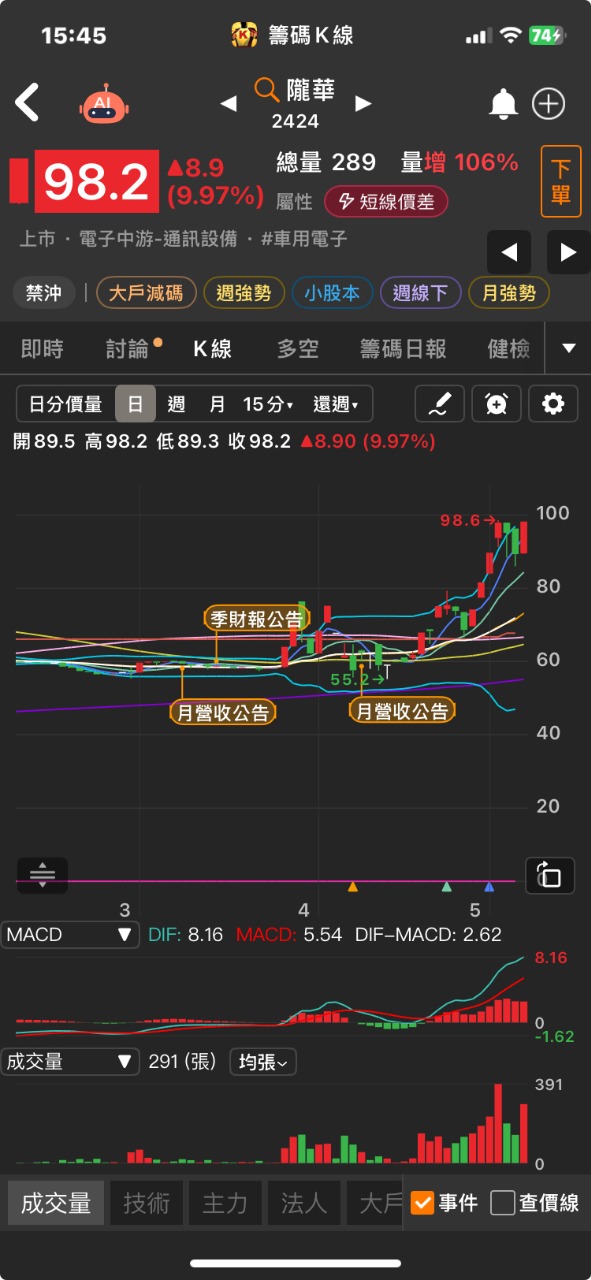Image resolution: width=591 pixels, height=1280 pixels.
Task: Open the 成交量 indicator dropdown
Action: tap(70, 1062)
